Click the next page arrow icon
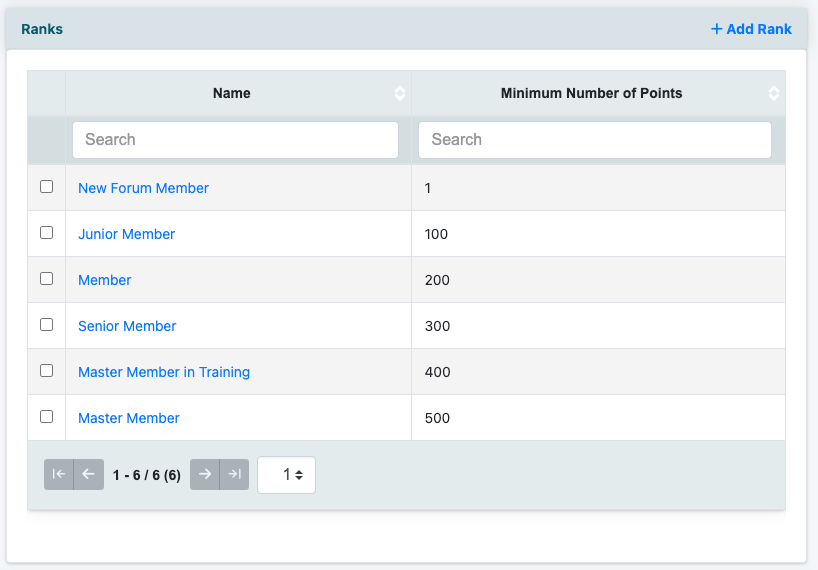 click(205, 474)
